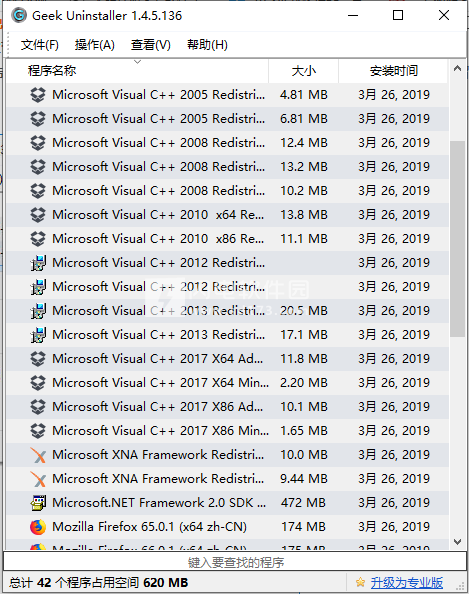
Task: Click the 10.0 MB XNA Framework icon
Action: [x=38, y=455]
